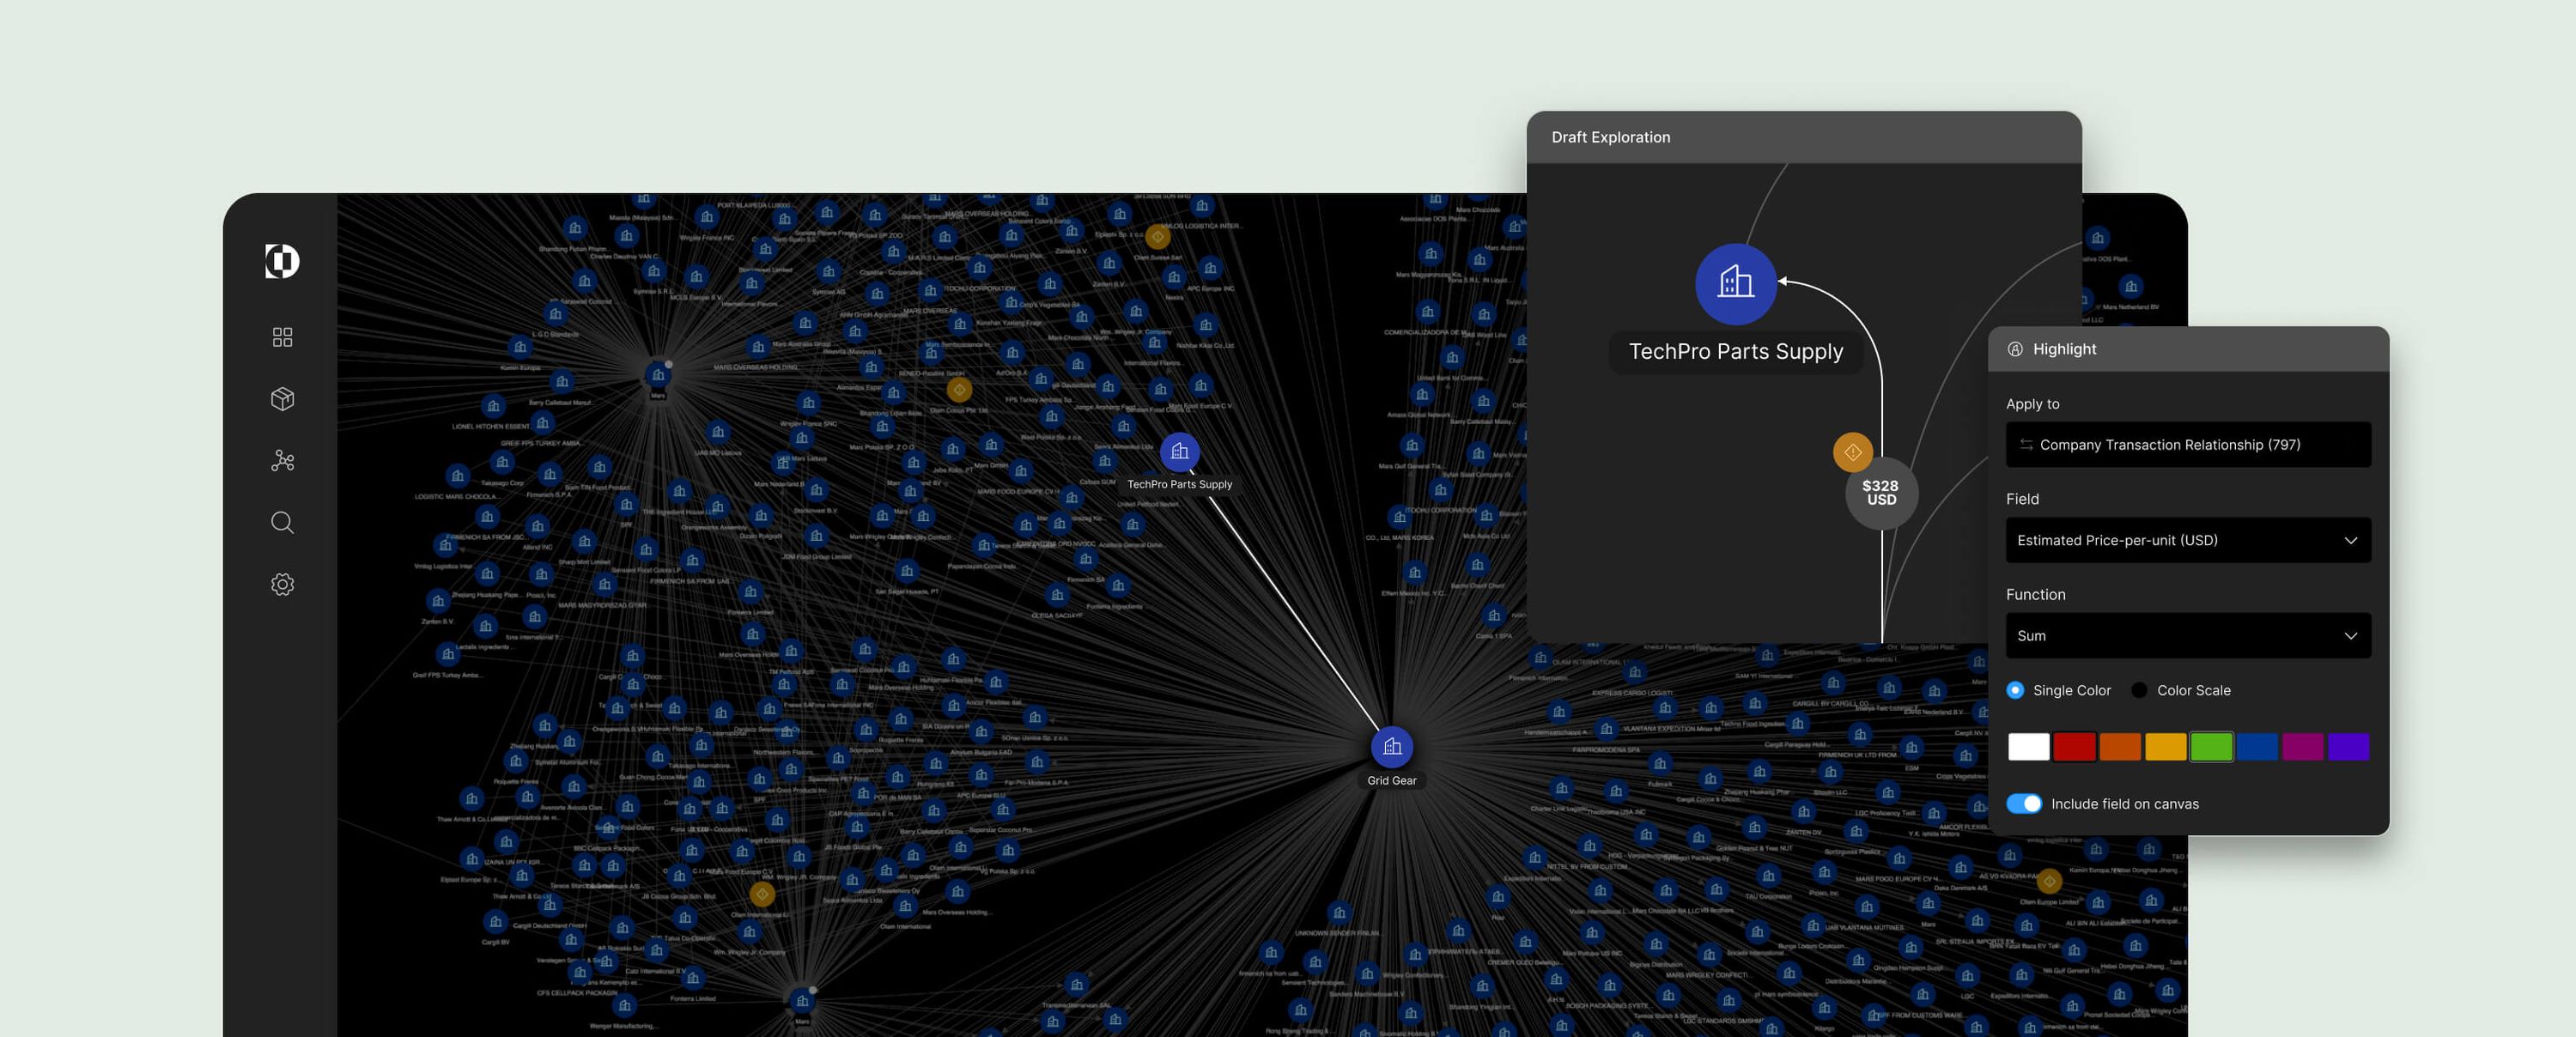Open Company Transaction Relationship apply-to selector
The width and height of the screenshot is (2576, 1037).
point(2187,445)
